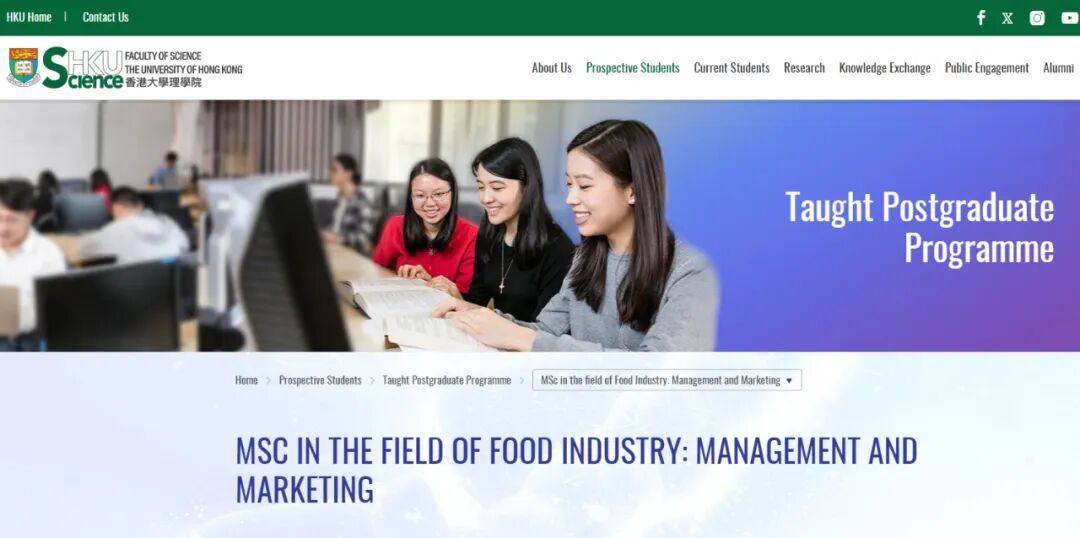Viewport: 1080px width, 538px height.
Task: Click the HKU crest shield logo
Action: coord(23,68)
